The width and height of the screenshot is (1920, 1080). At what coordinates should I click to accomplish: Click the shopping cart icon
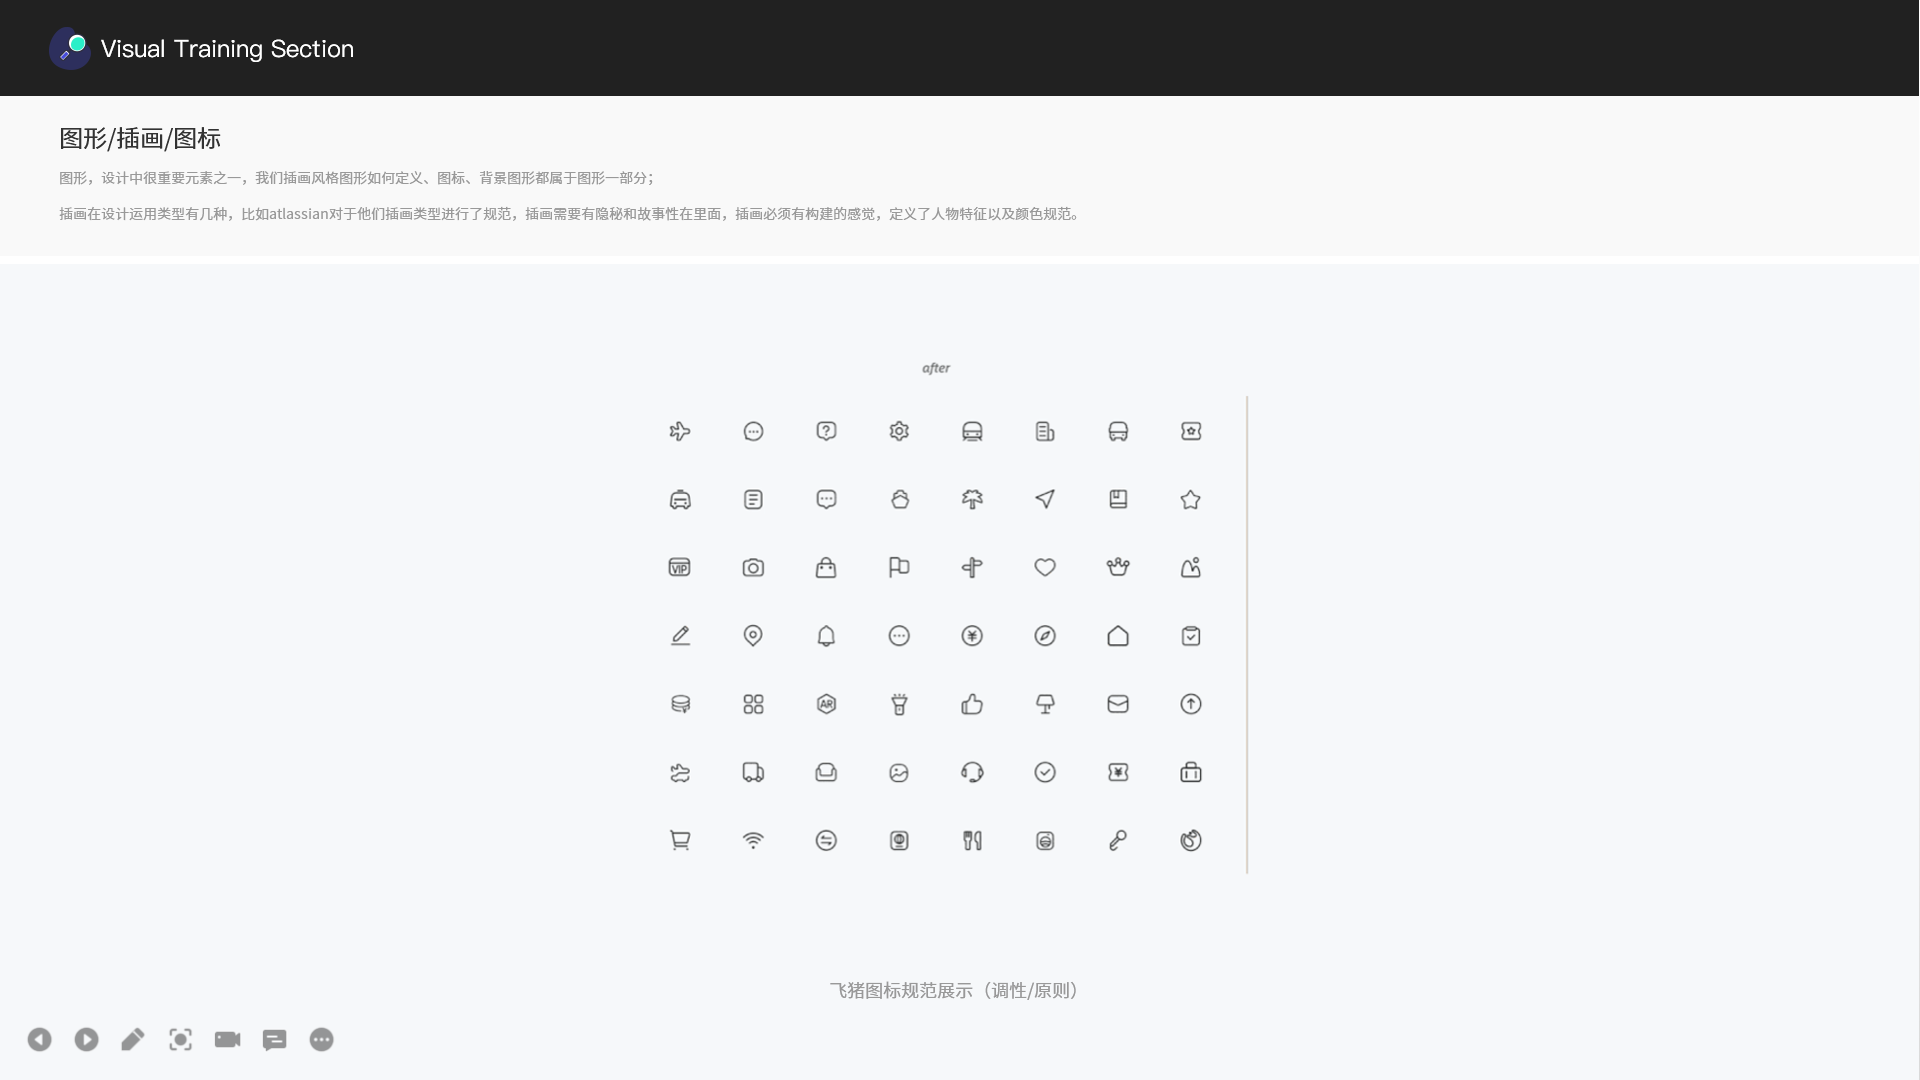tap(680, 840)
